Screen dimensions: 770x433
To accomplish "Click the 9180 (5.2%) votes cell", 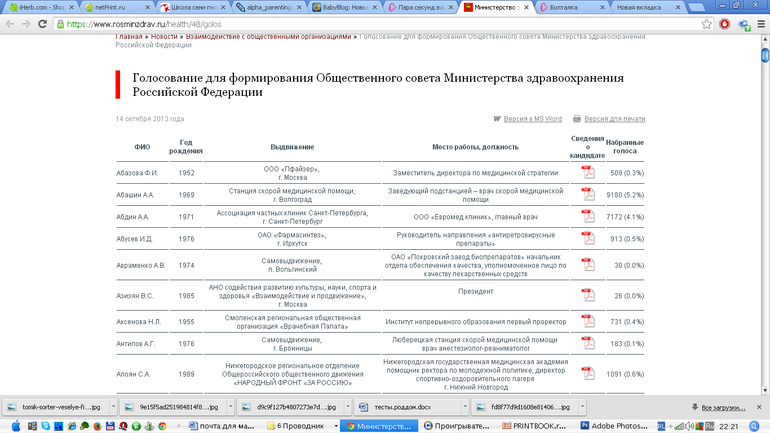I will pyautogui.click(x=625, y=195).
